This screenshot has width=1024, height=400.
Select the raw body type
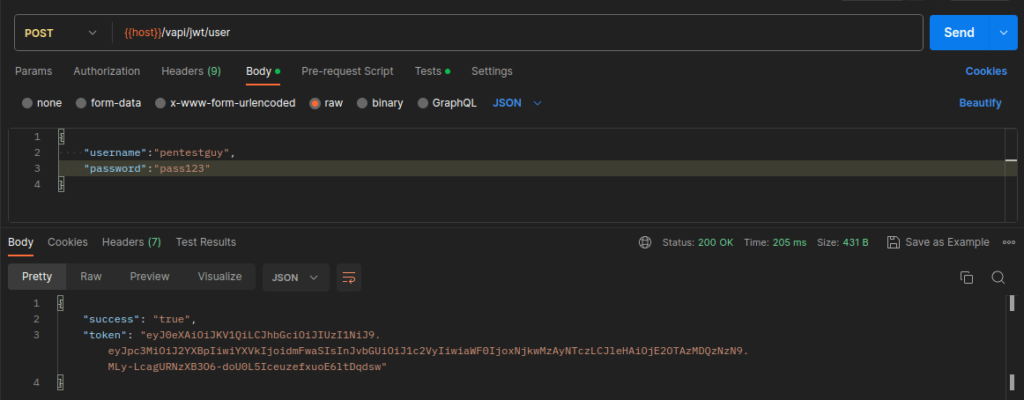tap(326, 103)
